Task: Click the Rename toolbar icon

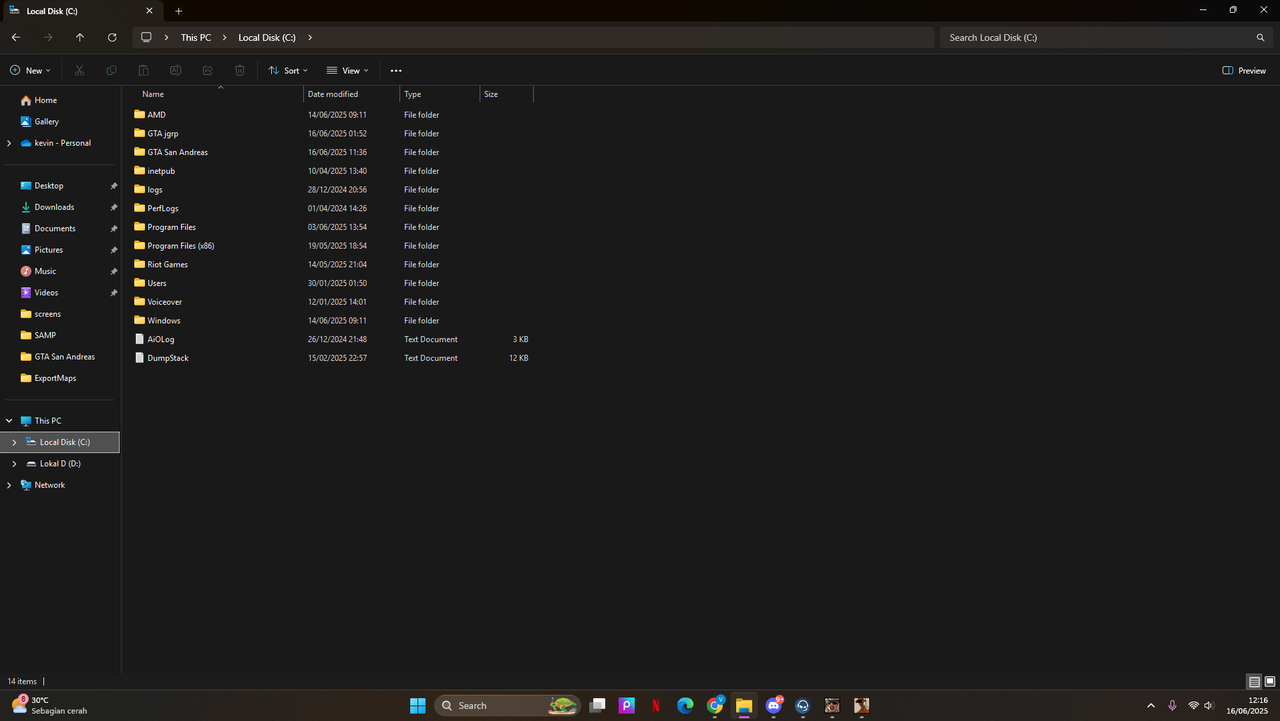Action: click(176, 71)
